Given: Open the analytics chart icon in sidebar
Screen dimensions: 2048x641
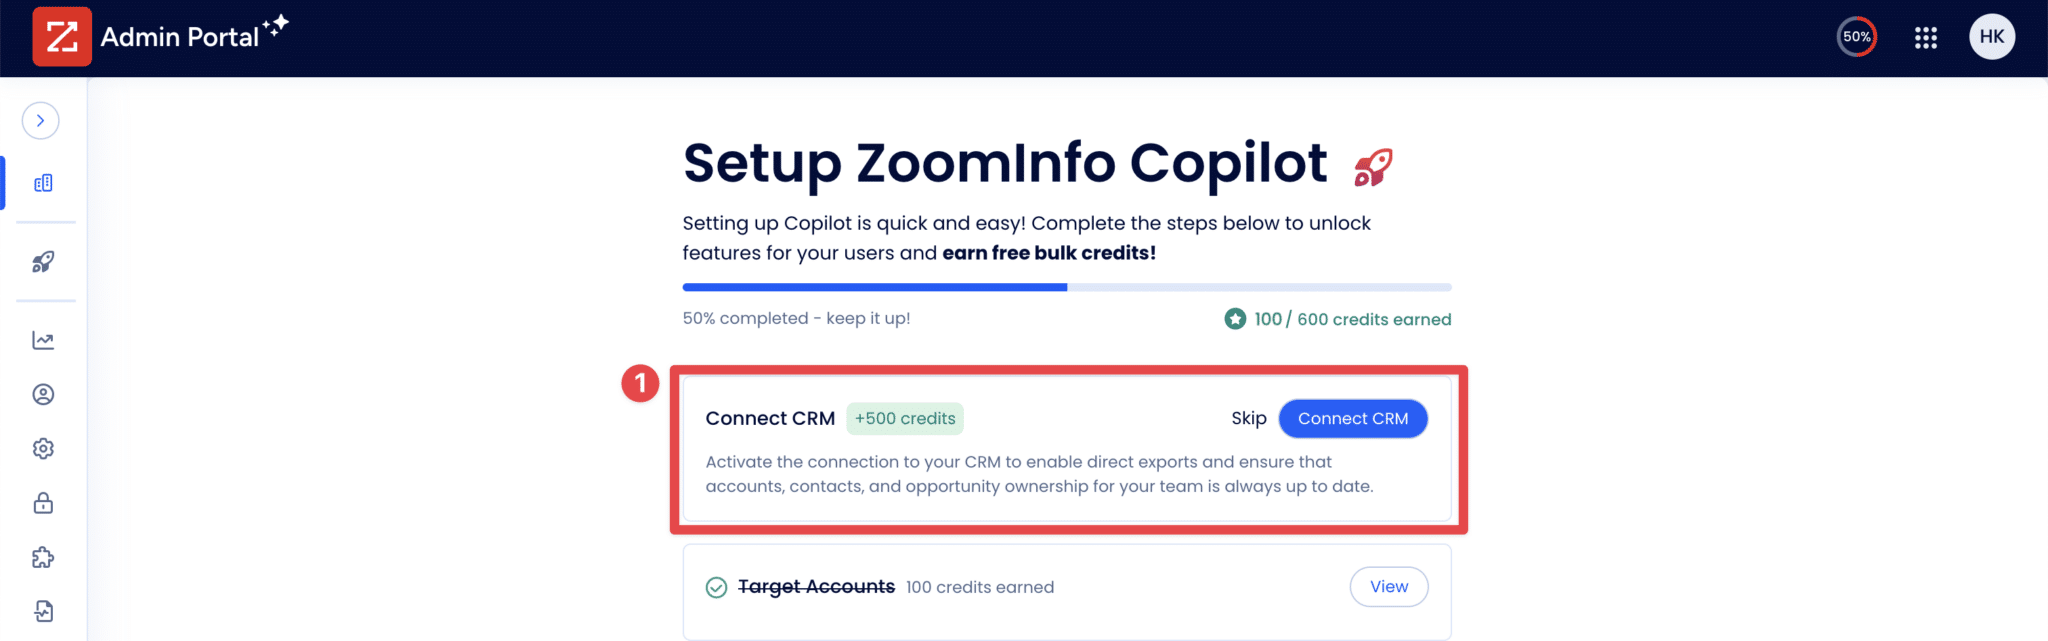Looking at the screenshot, I should tap(43, 340).
